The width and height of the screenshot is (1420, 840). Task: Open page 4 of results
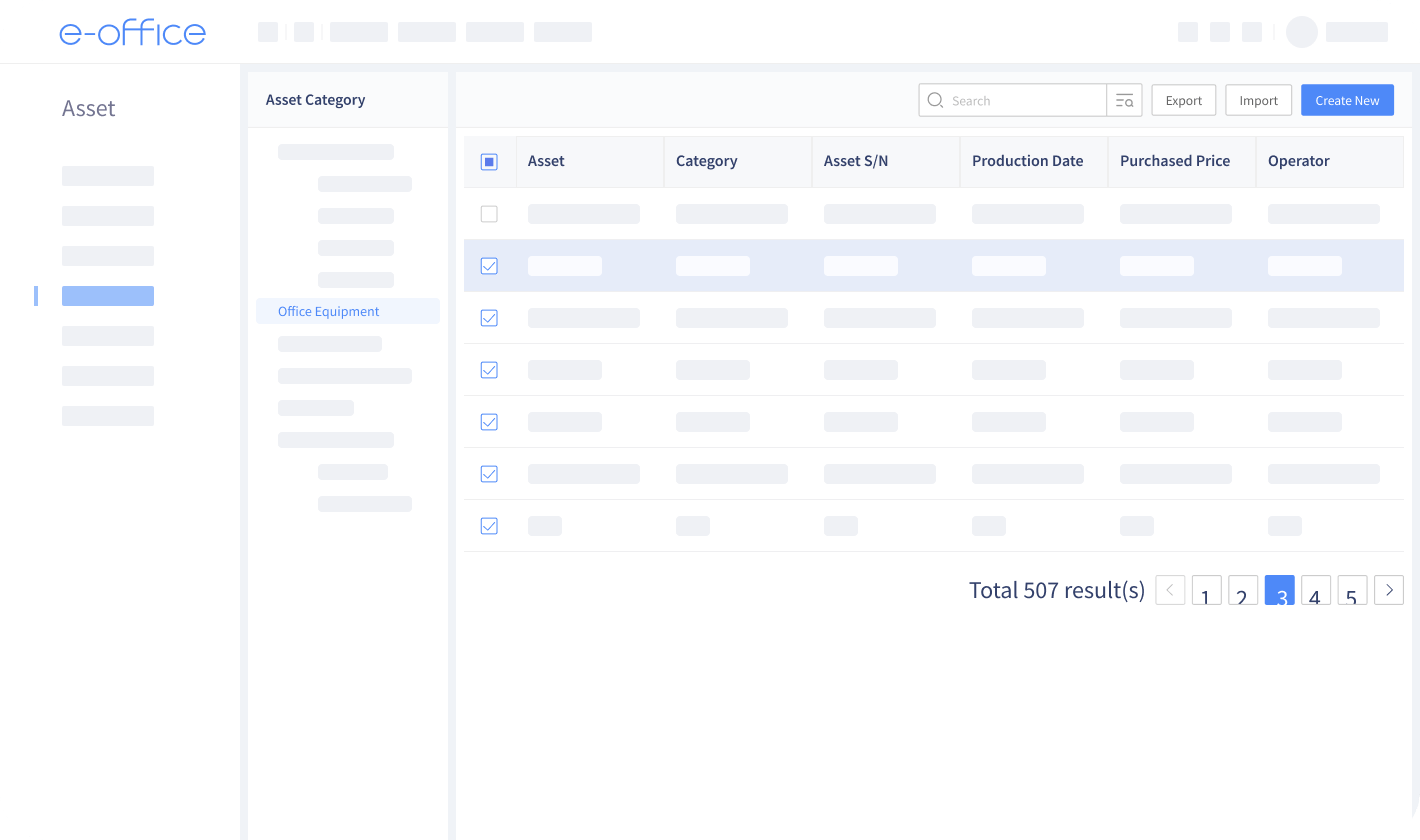[x=1316, y=590]
